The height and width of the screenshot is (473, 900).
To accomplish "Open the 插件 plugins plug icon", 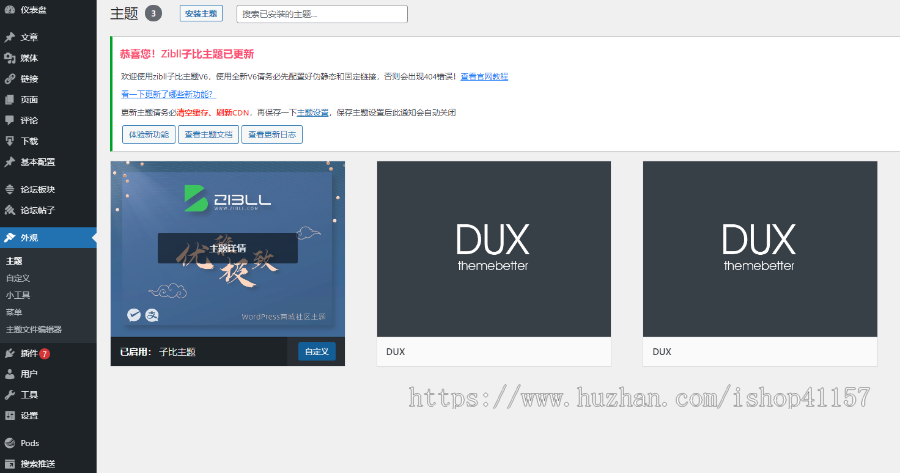I will (10, 353).
